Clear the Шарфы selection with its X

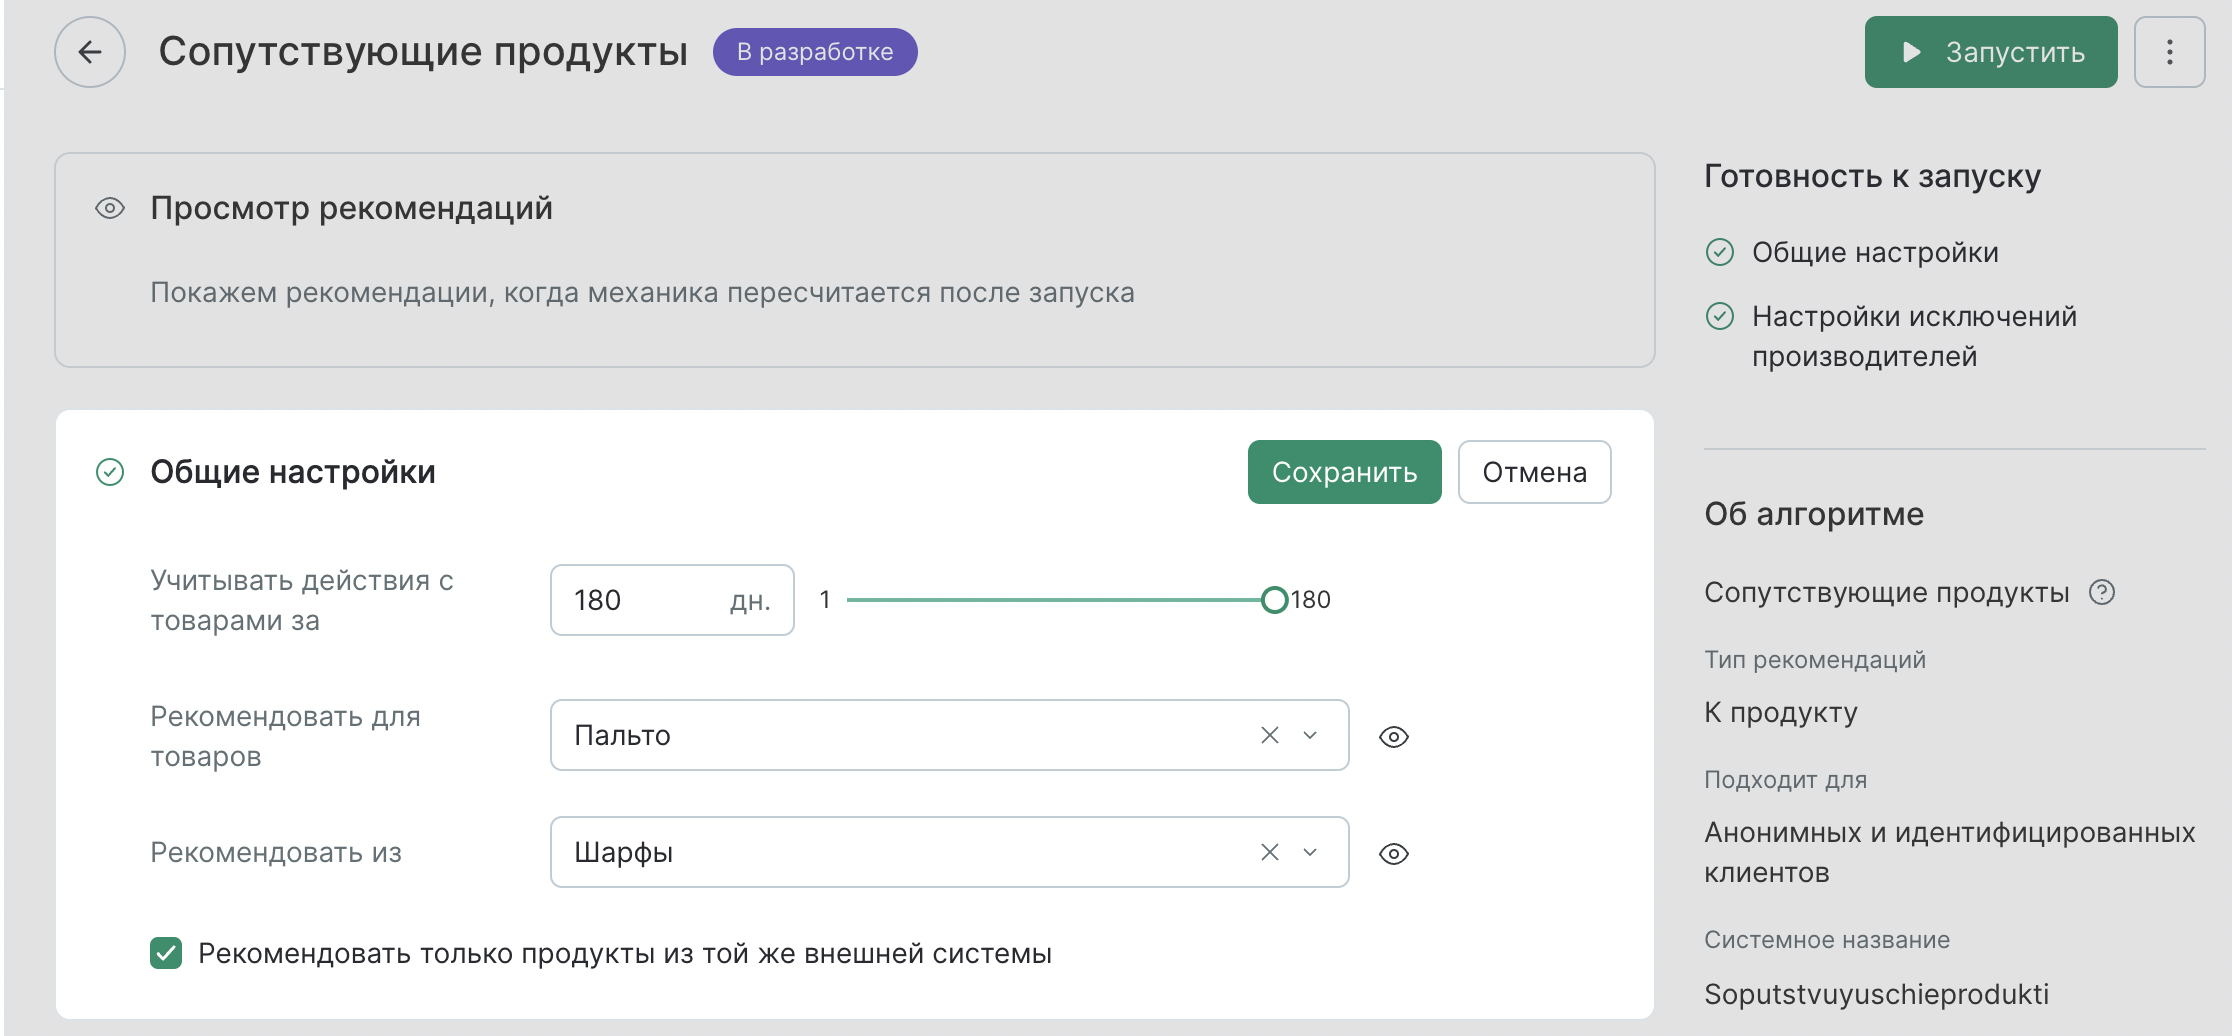(1270, 852)
